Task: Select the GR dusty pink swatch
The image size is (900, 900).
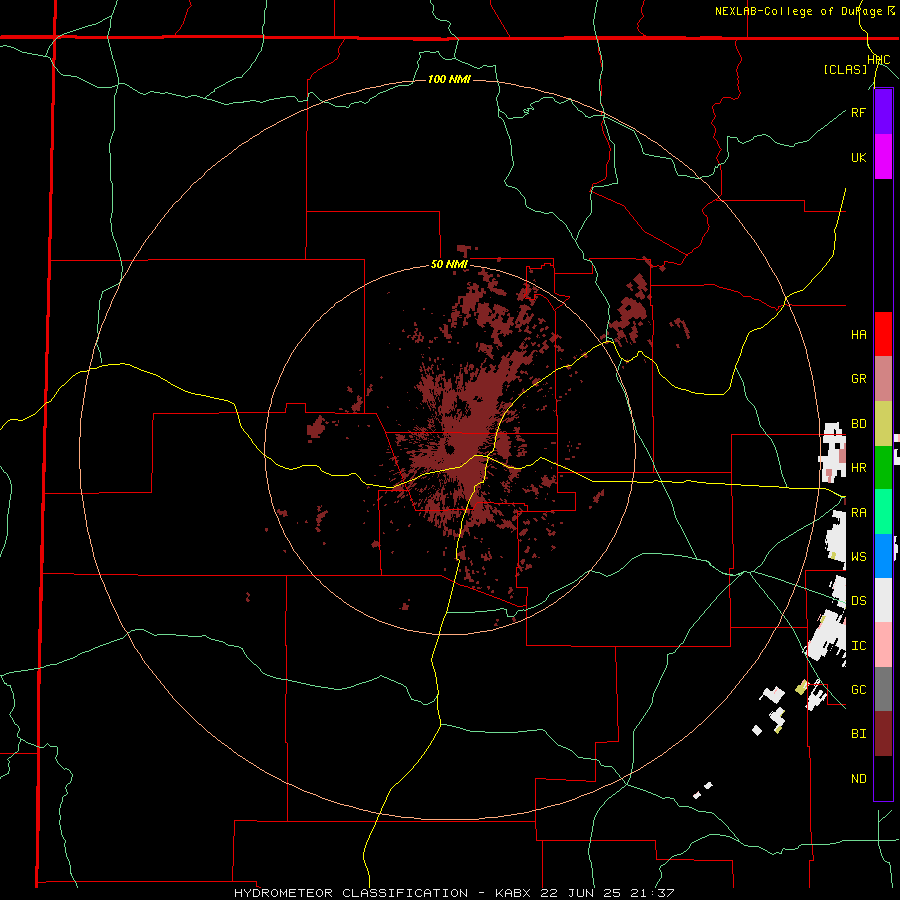Action: [x=883, y=378]
